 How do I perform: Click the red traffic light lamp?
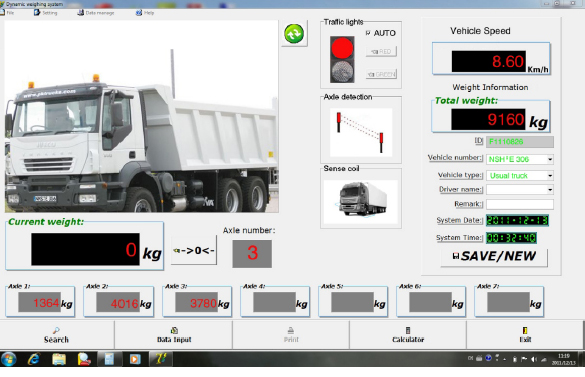(x=342, y=48)
